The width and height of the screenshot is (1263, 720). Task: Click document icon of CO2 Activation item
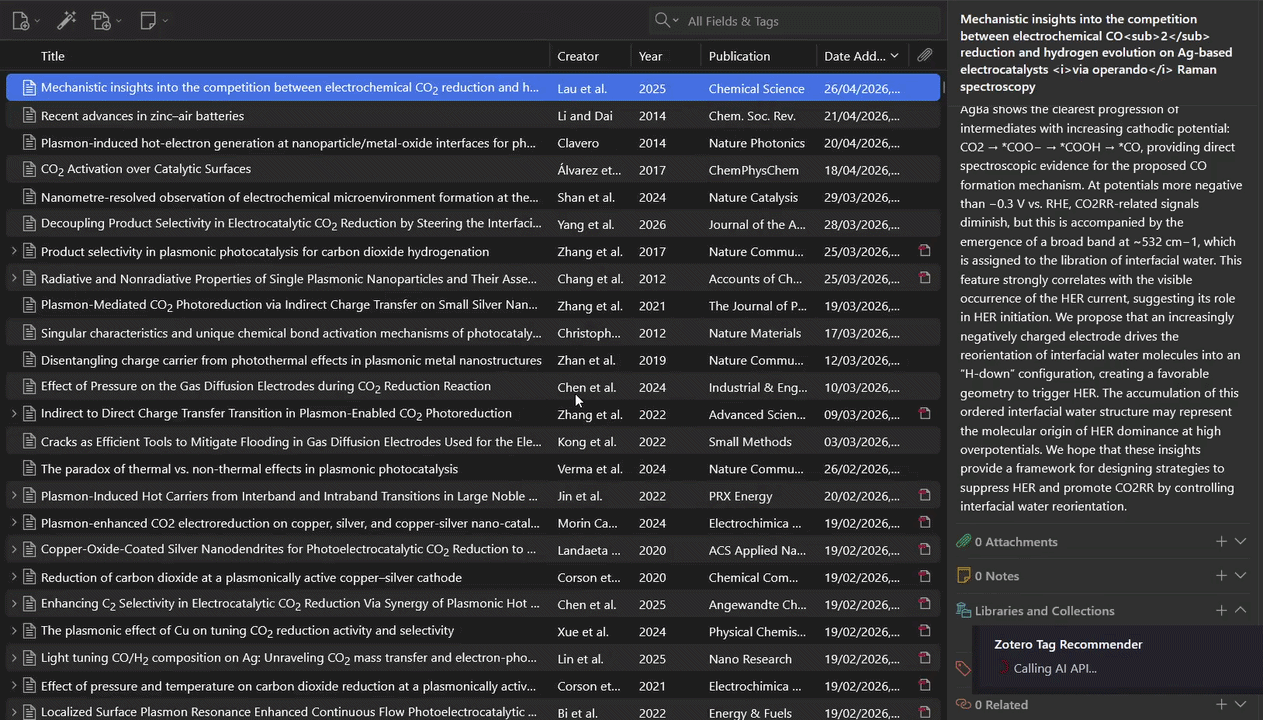coord(30,170)
